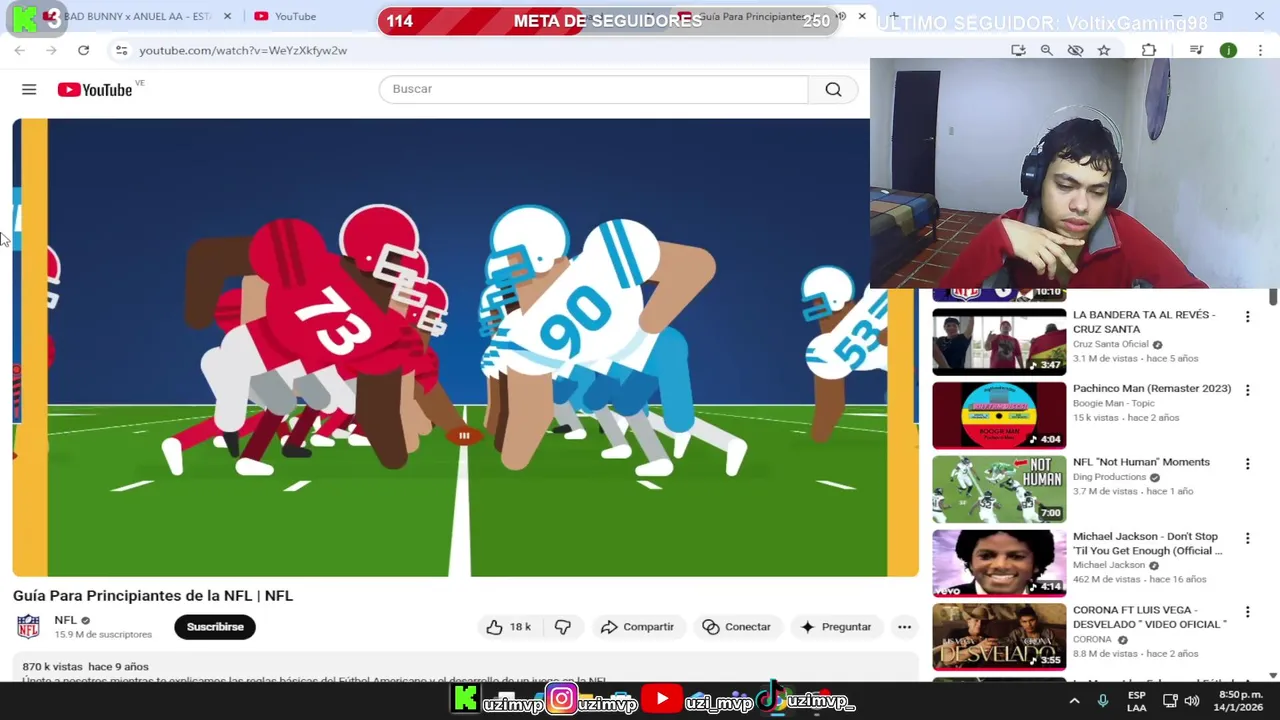Open NFL "Not Human" Moments title
The height and width of the screenshot is (720, 1280).
coord(1141,462)
